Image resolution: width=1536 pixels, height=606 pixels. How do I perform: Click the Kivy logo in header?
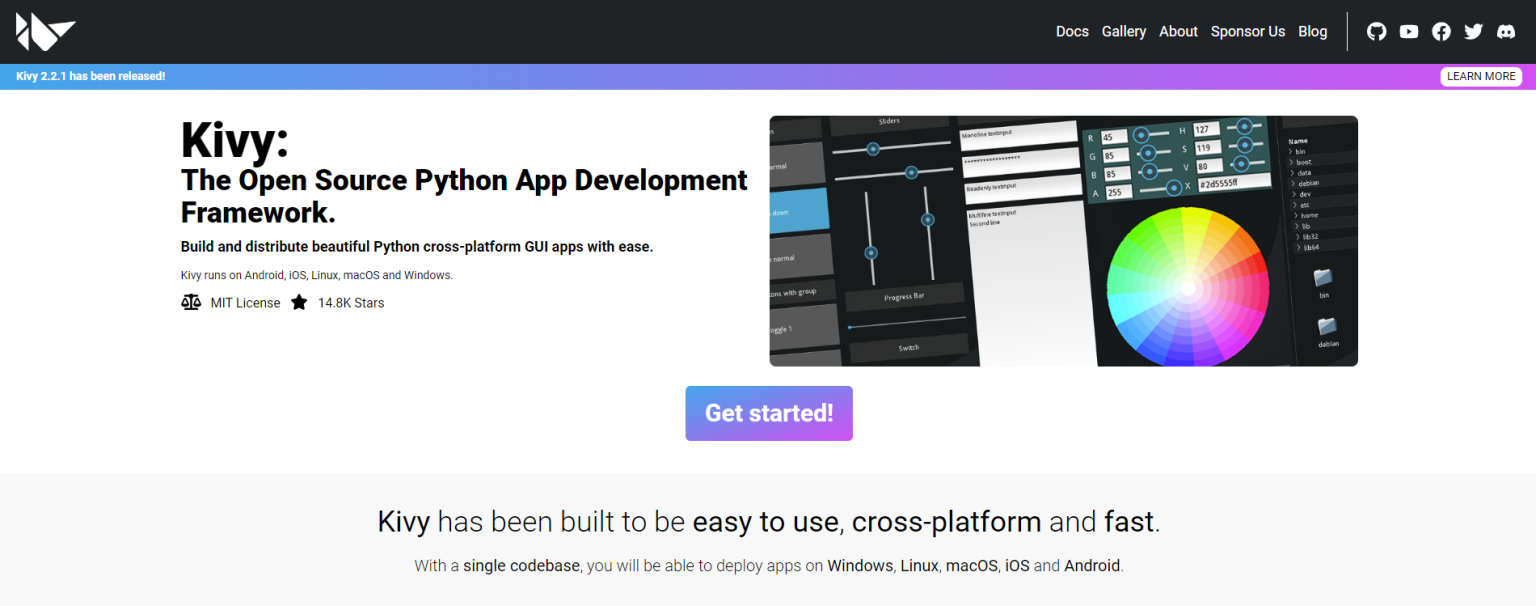(x=45, y=32)
